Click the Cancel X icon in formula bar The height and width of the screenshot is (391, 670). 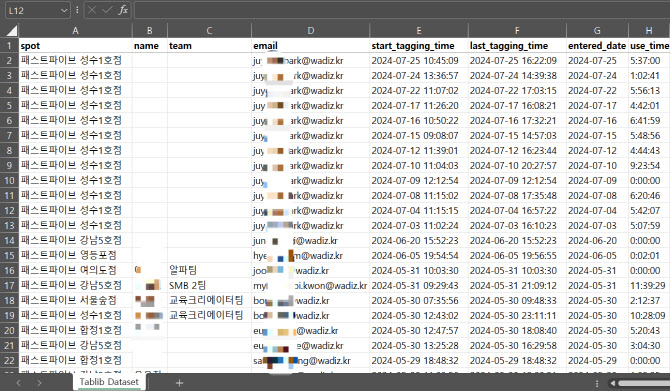(92, 10)
